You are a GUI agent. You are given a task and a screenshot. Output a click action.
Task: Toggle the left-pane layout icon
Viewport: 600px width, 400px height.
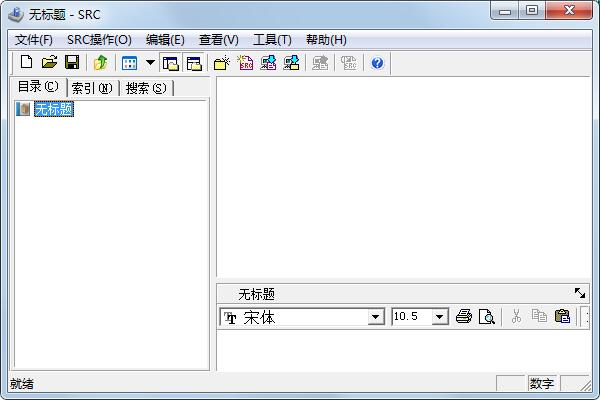(x=171, y=63)
